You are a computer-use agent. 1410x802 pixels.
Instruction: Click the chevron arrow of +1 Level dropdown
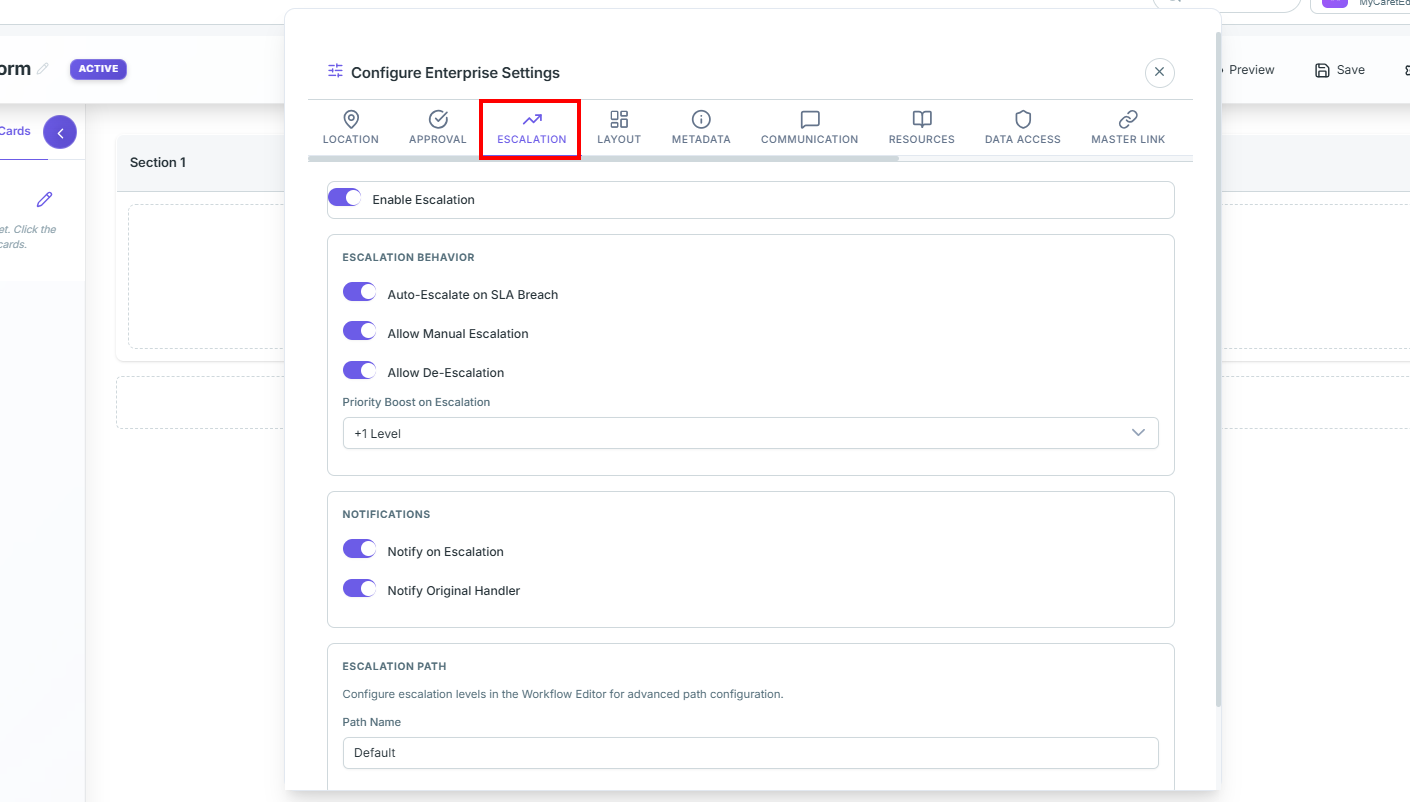tap(1138, 433)
